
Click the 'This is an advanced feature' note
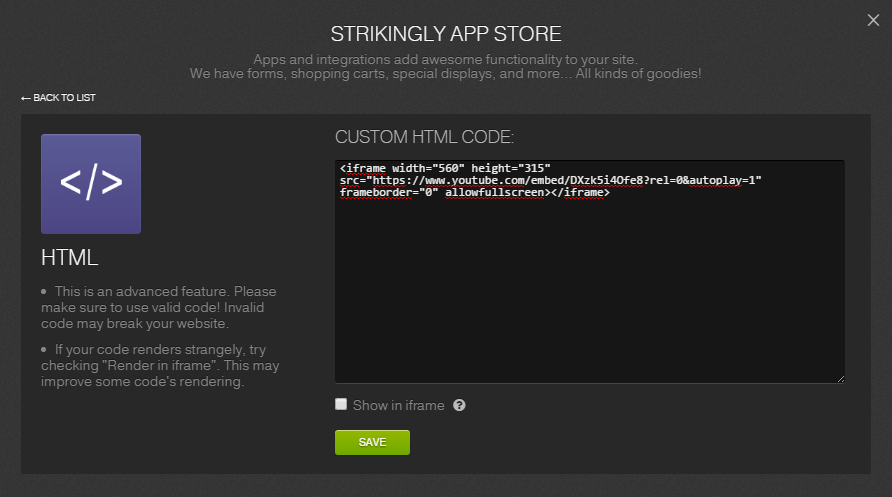click(159, 307)
